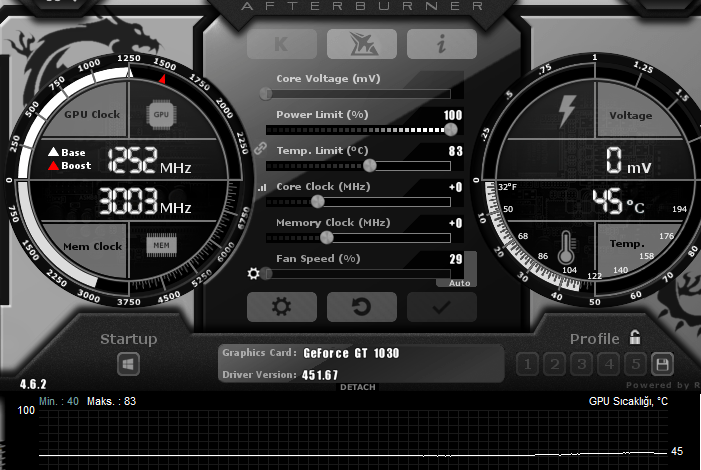Image resolution: width=701 pixels, height=470 pixels.
Task: Click the Fan Speed value 29
Action: [456, 259]
